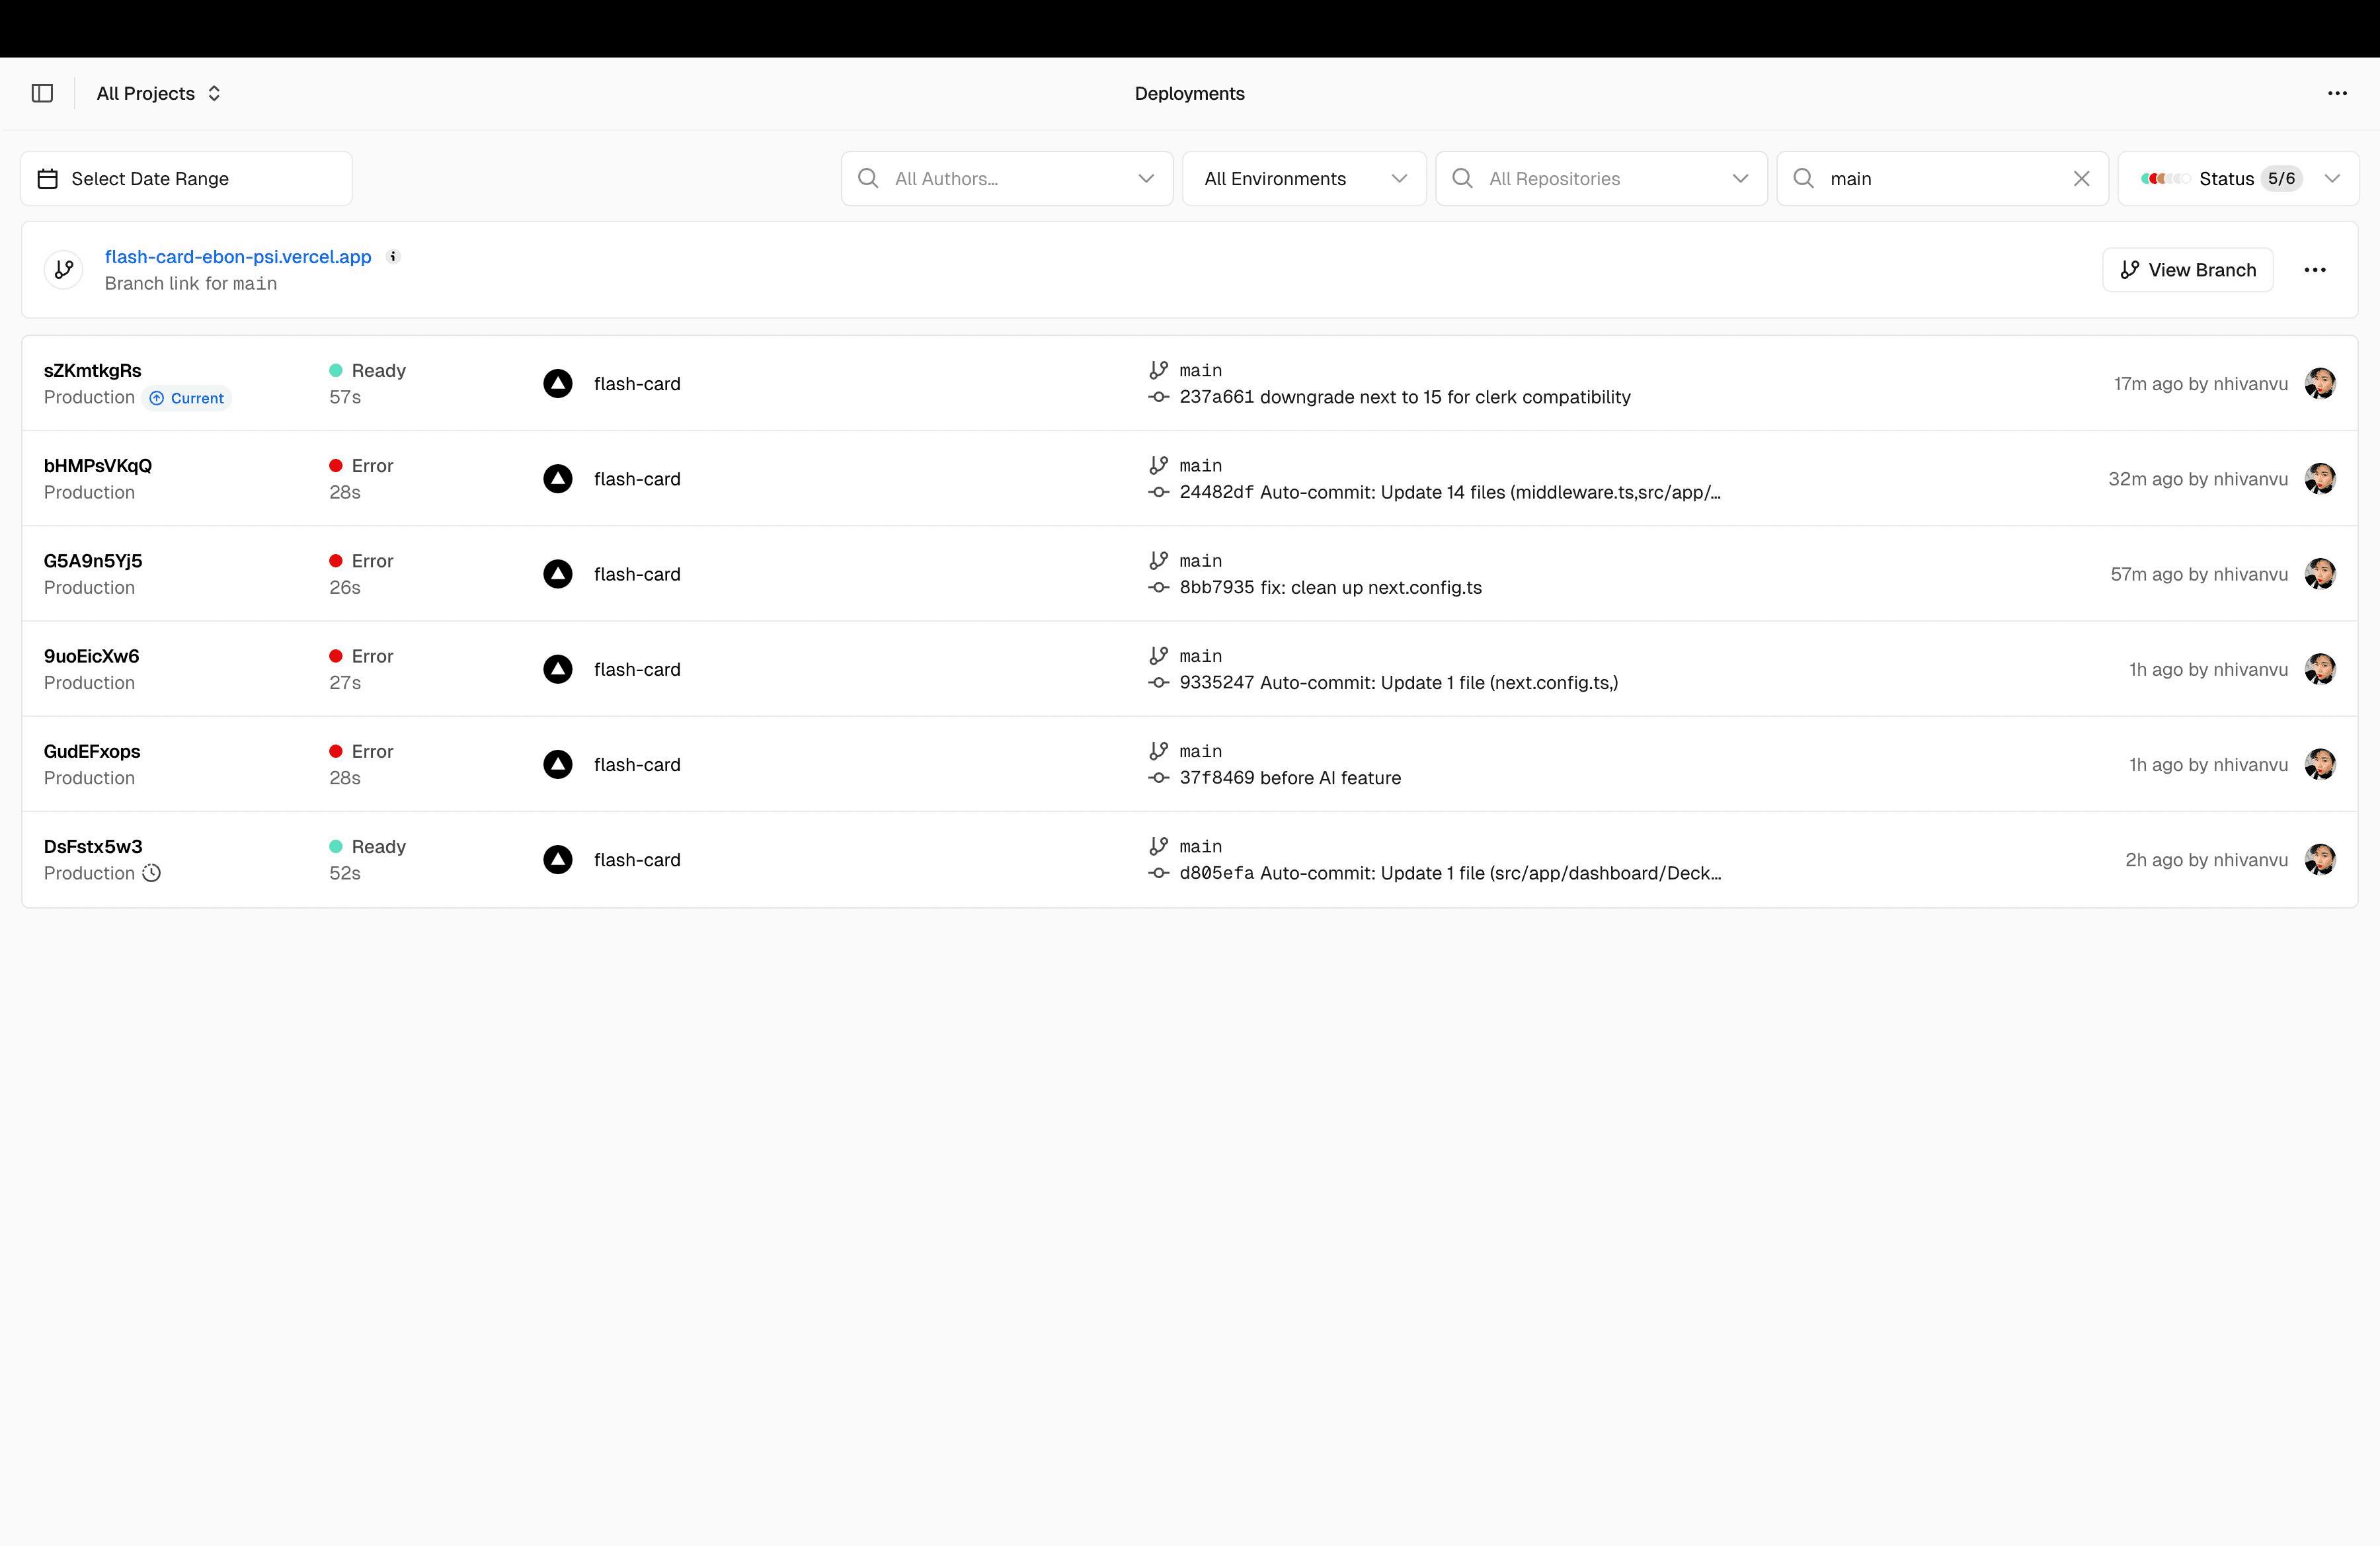Focus the search field containing main
The width and height of the screenshot is (2380, 1546).
tap(1942, 179)
